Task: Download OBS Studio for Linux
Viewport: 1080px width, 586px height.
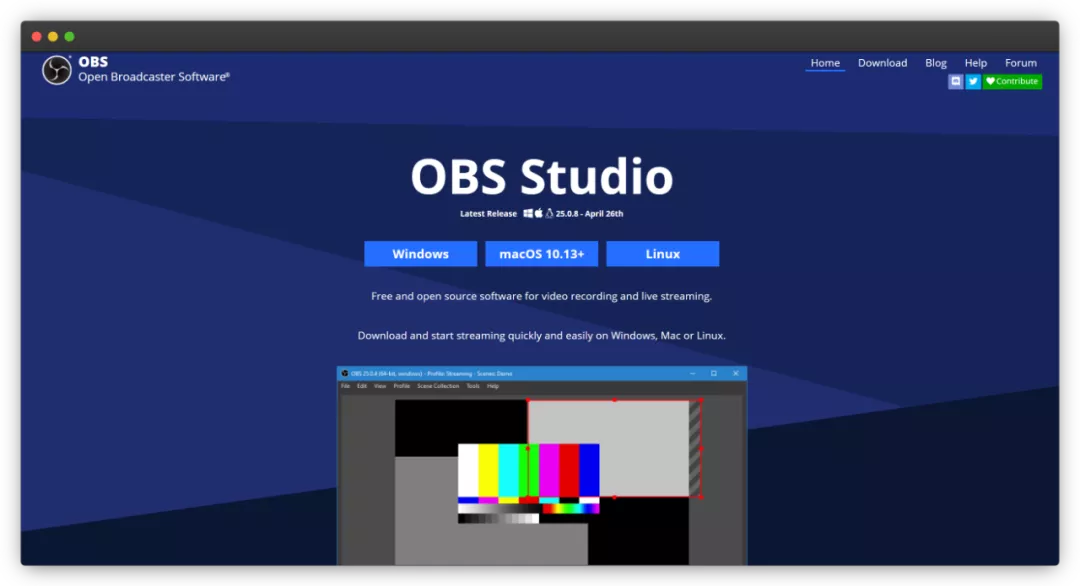Action: (x=663, y=253)
